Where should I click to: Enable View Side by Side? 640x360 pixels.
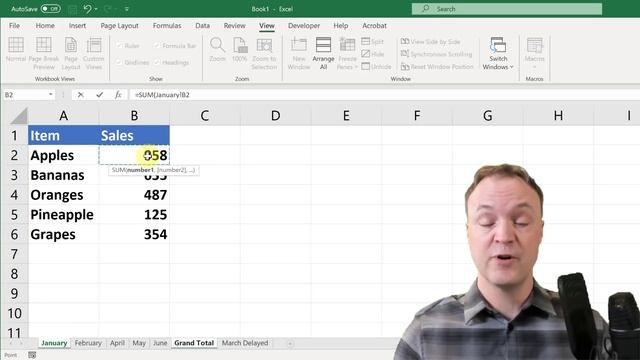click(431, 42)
